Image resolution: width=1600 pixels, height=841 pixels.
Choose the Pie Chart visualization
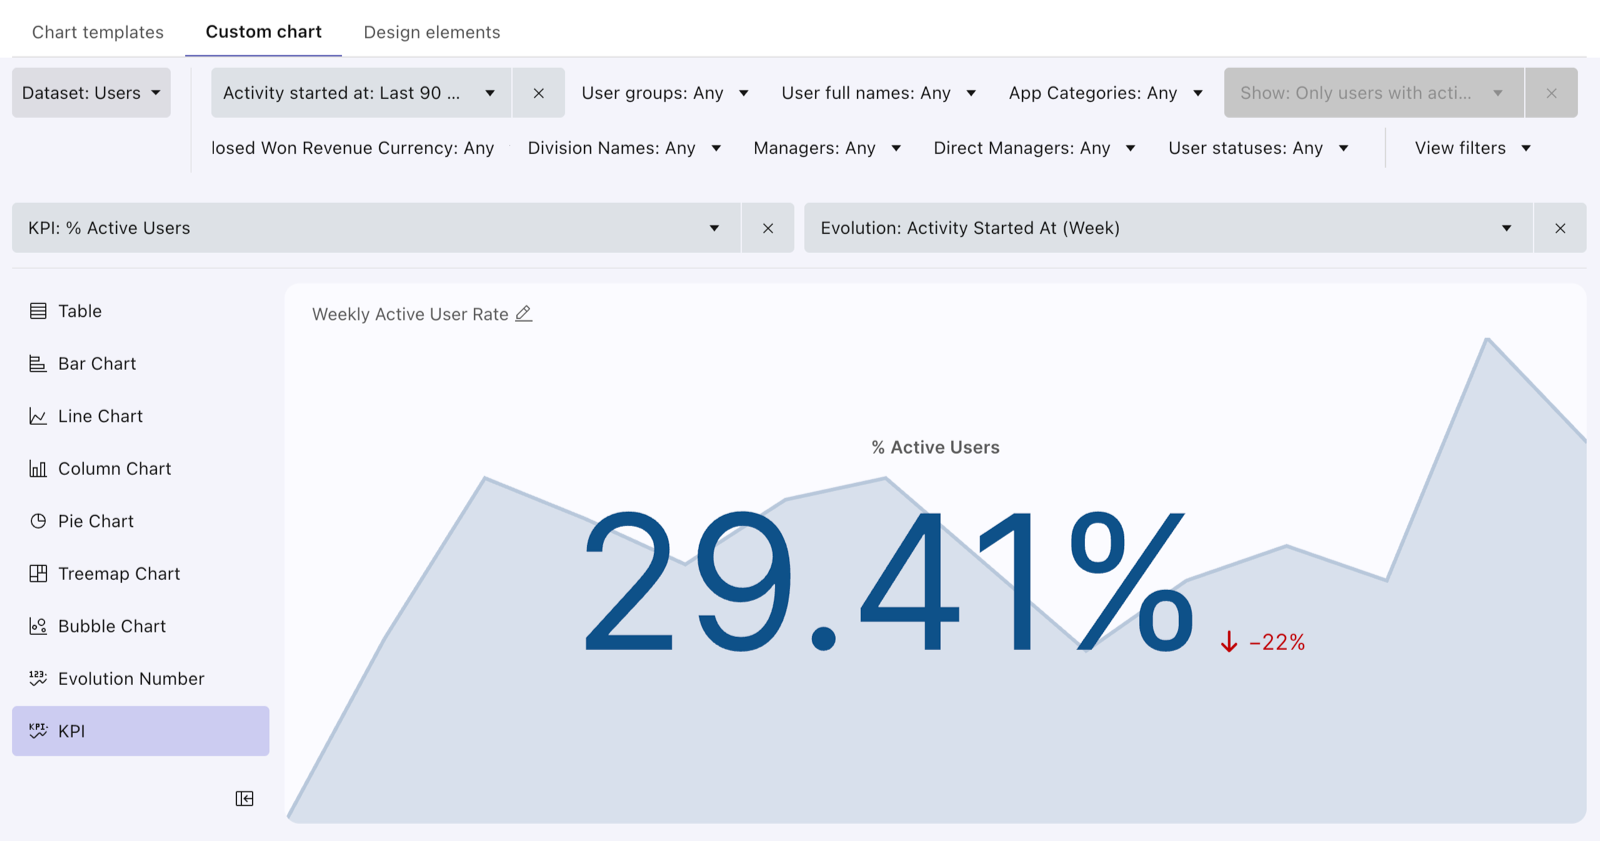(141, 521)
